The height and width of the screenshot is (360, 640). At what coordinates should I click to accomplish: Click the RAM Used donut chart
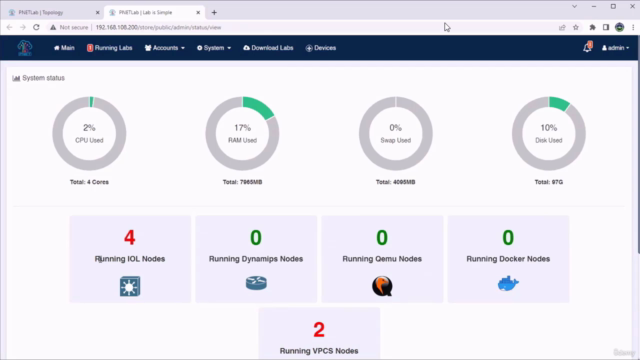click(x=242, y=133)
